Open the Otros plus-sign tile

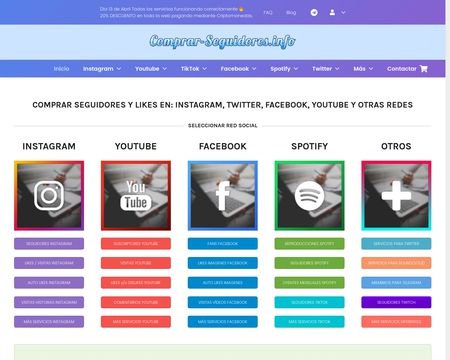coord(396,196)
